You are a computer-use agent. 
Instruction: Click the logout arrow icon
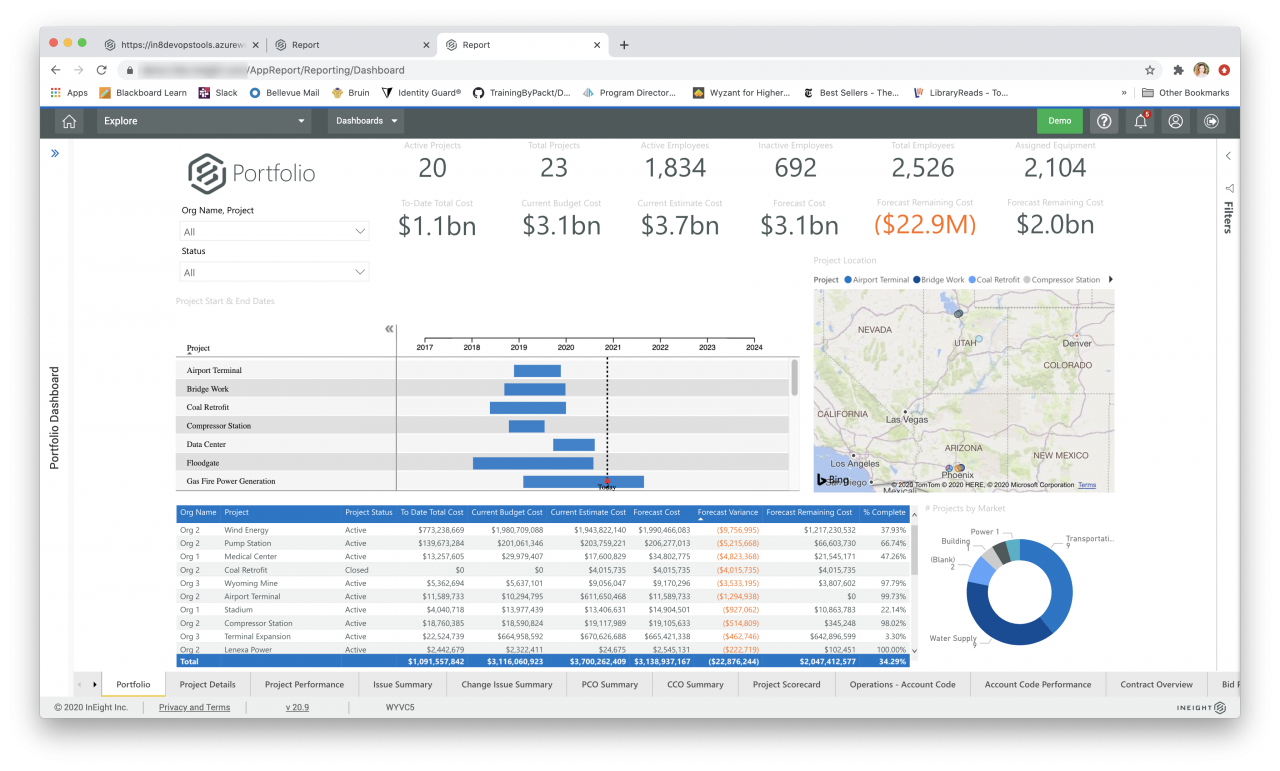coord(1211,121)
